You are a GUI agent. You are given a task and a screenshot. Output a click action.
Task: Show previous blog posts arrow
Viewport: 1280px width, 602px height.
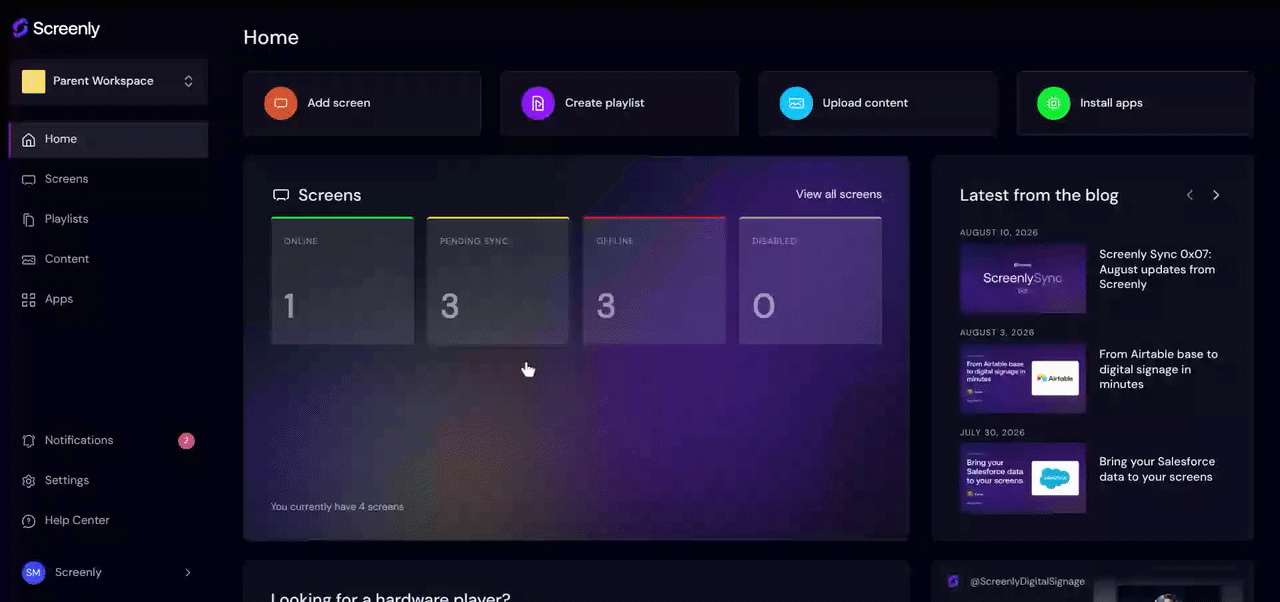click(1190, 195)
